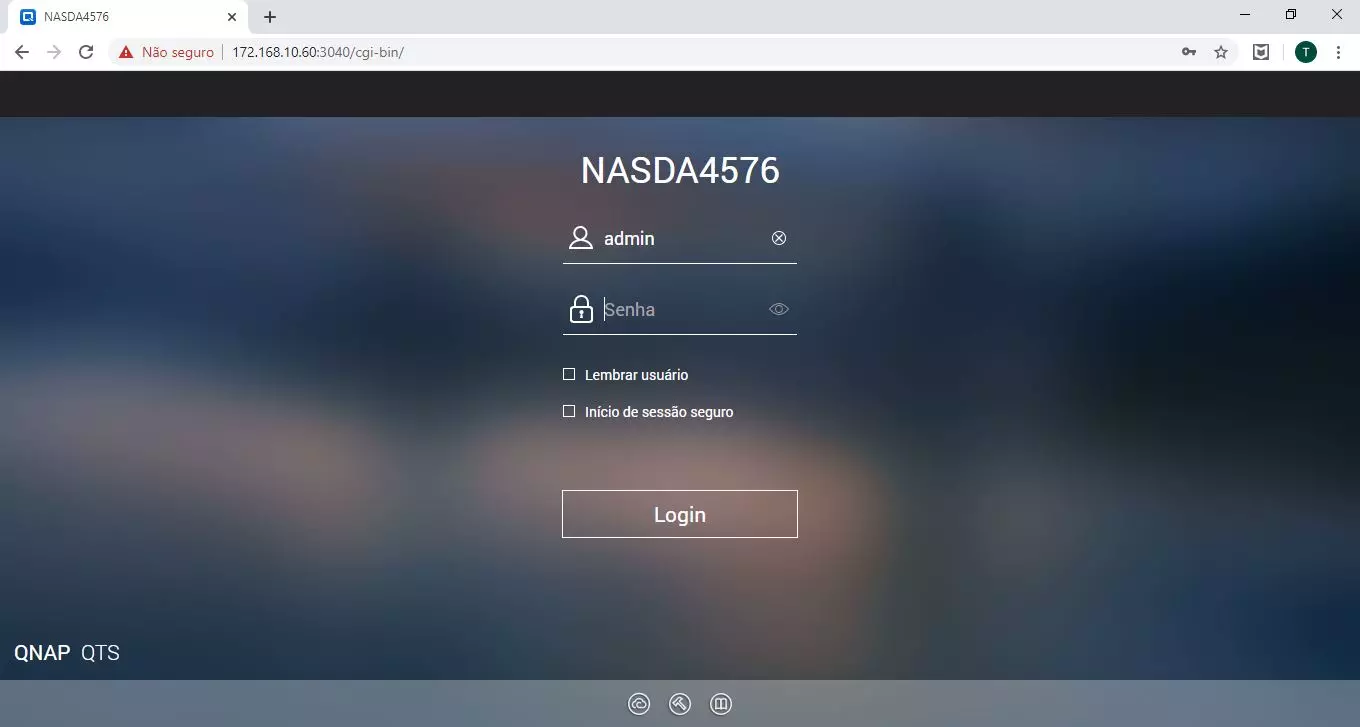Click the padlock icon beside Senha
The image size is (1360, 727).
pyautogui.click(x=581, y=309)
